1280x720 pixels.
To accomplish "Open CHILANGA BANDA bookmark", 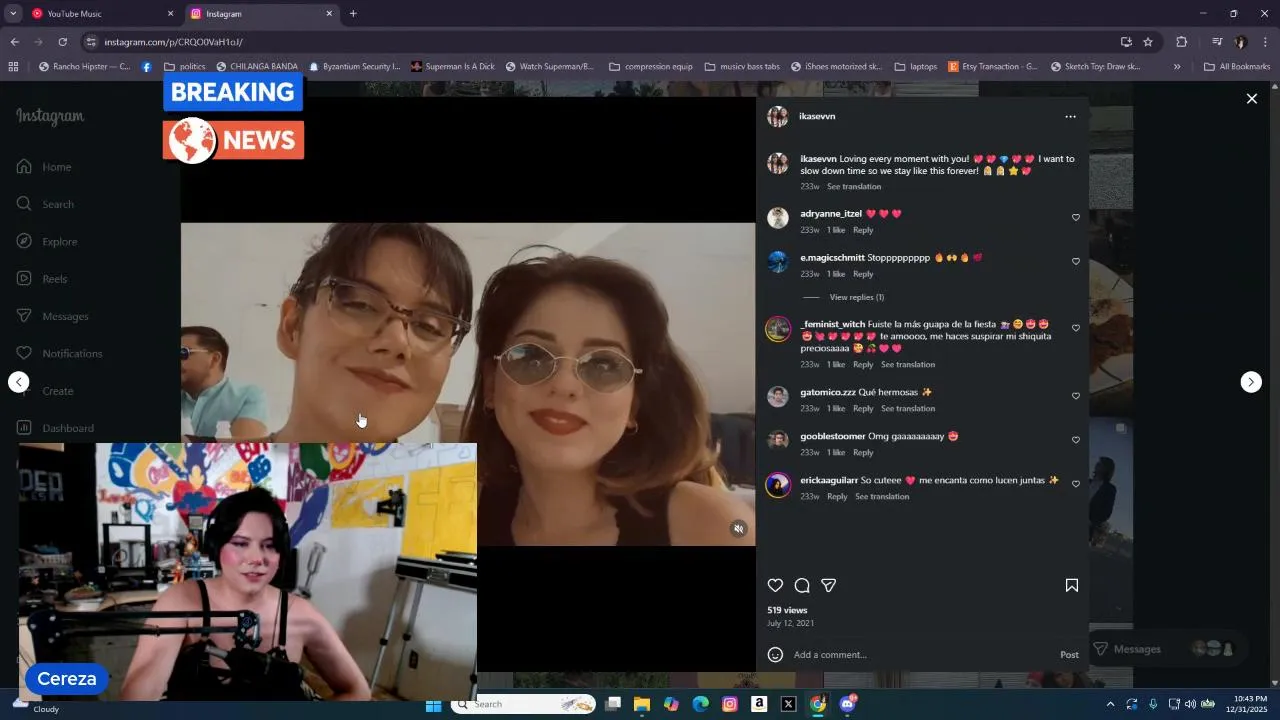I will (x=257, y=67).
